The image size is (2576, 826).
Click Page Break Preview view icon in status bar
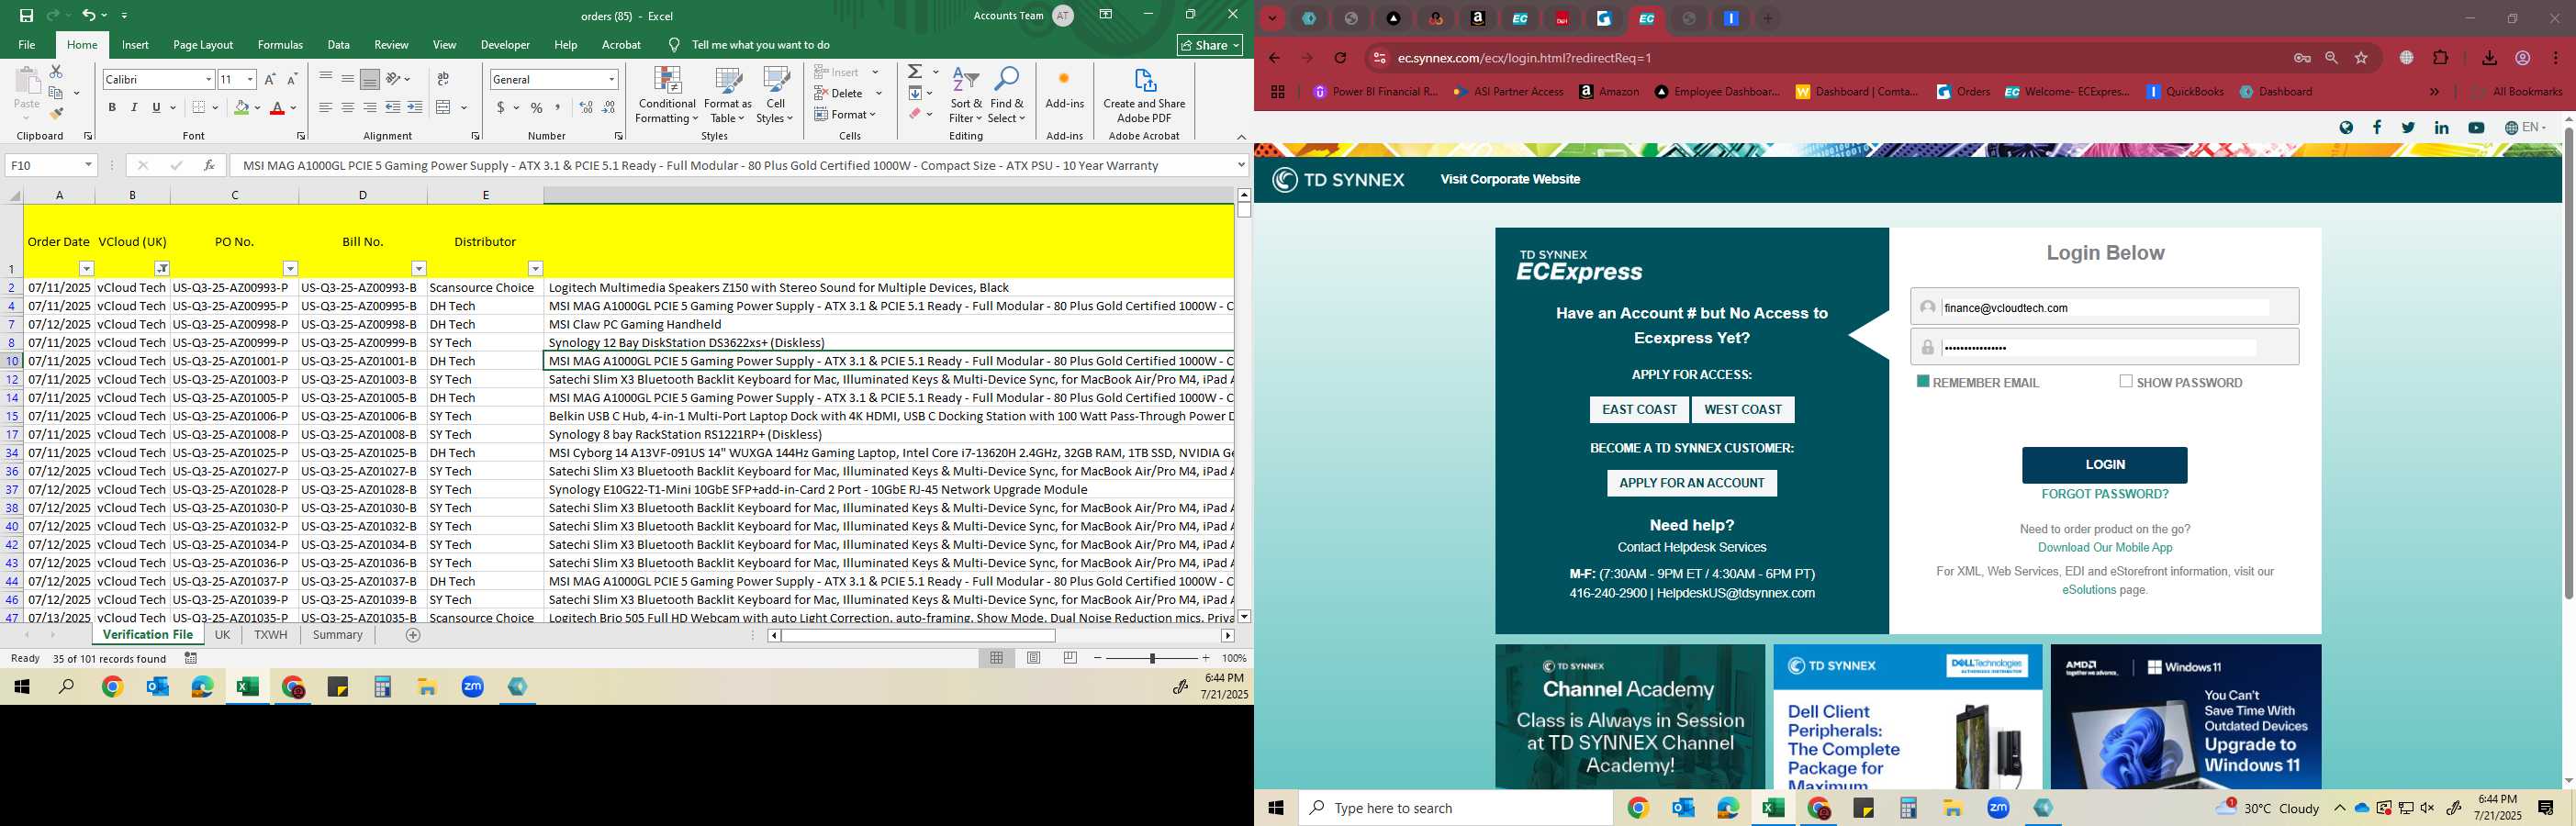[1070, 658]
